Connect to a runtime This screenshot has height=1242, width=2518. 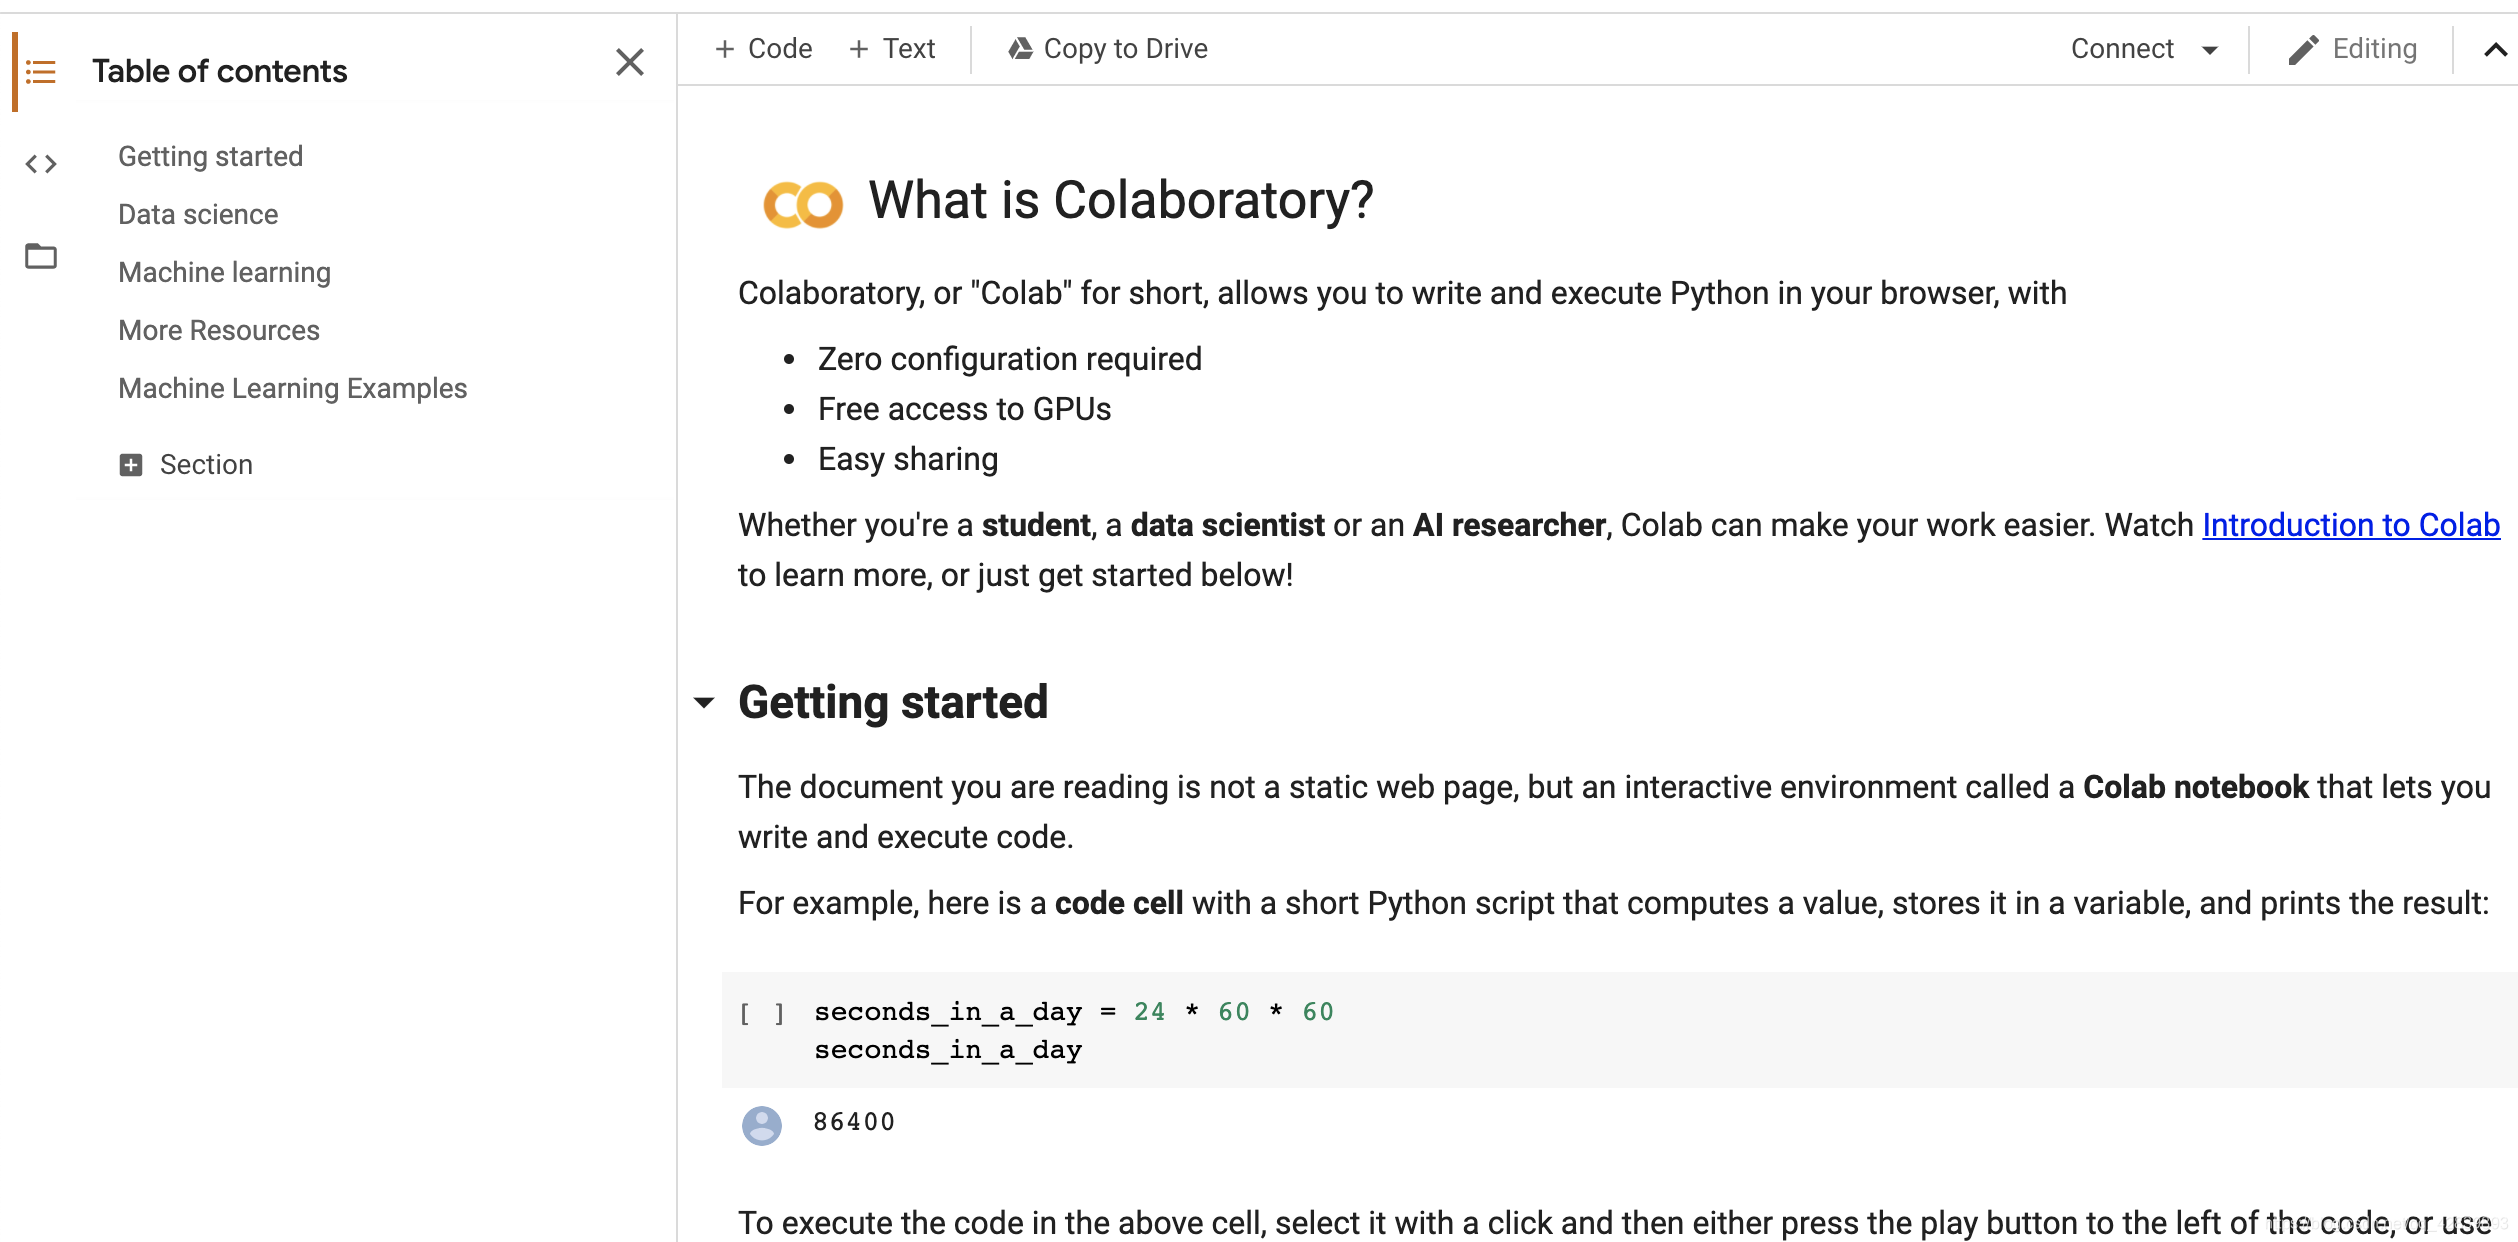(x=2122, y=48)
